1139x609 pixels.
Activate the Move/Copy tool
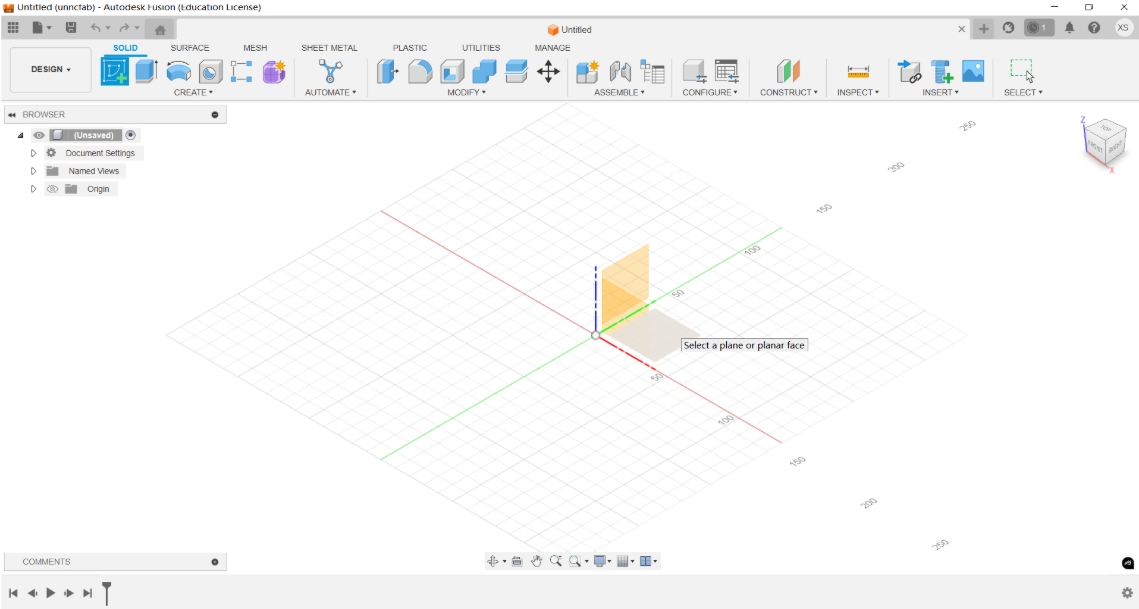pos(548,71)
